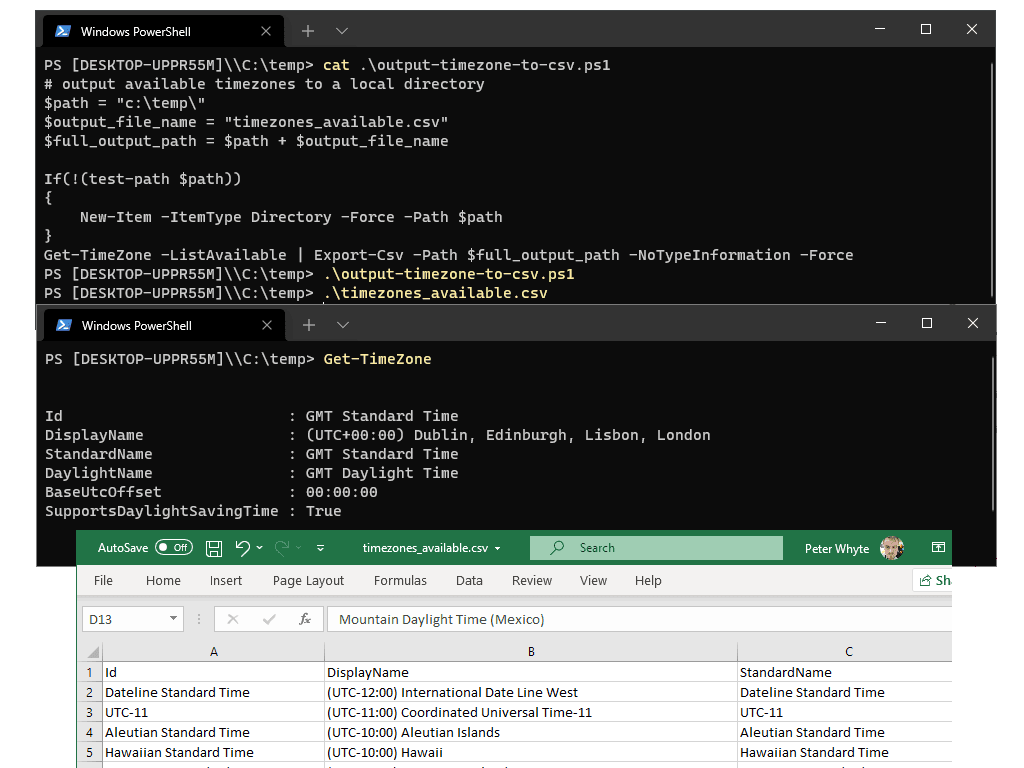Close the top Windows PowerShell tab

[266, 31]
